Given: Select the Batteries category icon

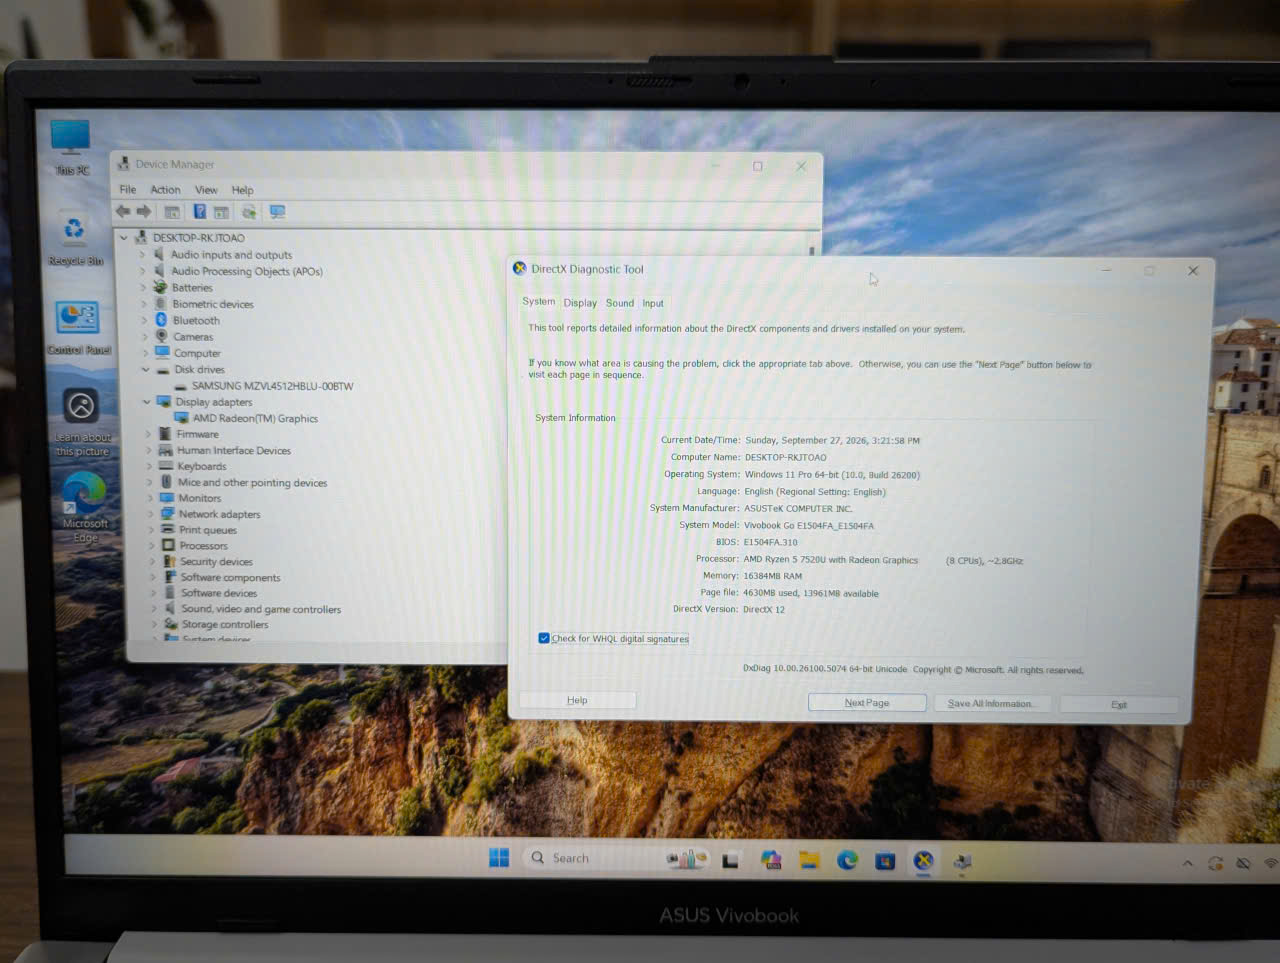Looking at the screenshot, I should coord(160,287).
